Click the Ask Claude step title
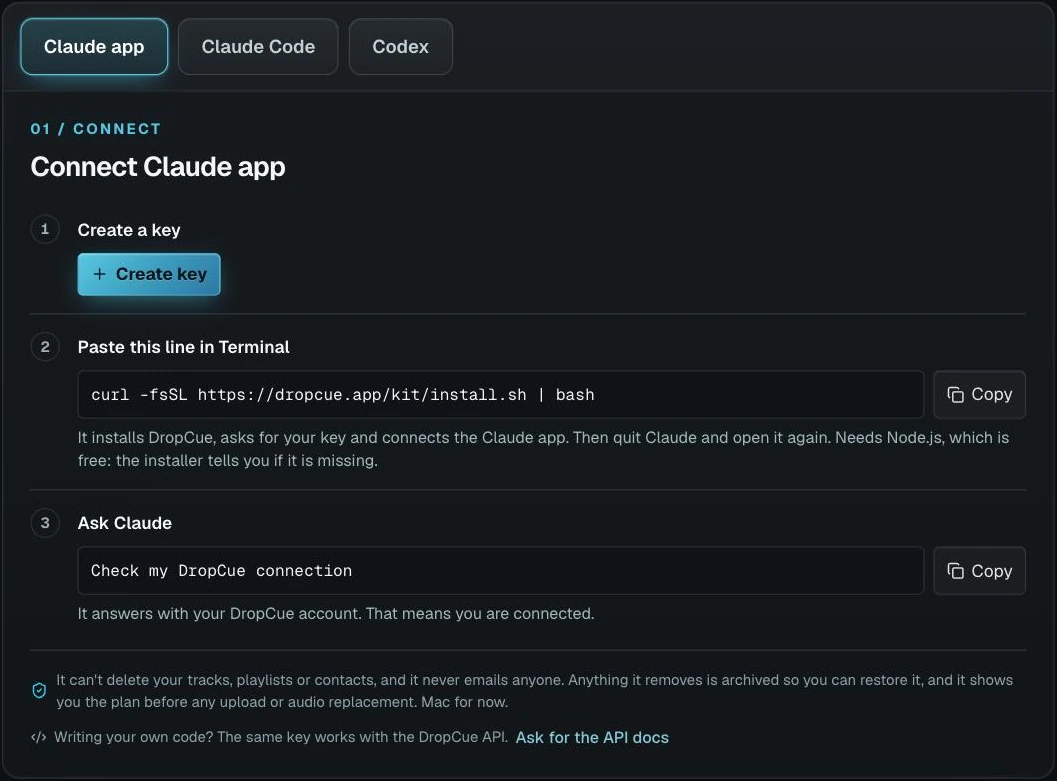 pos(125,523)
